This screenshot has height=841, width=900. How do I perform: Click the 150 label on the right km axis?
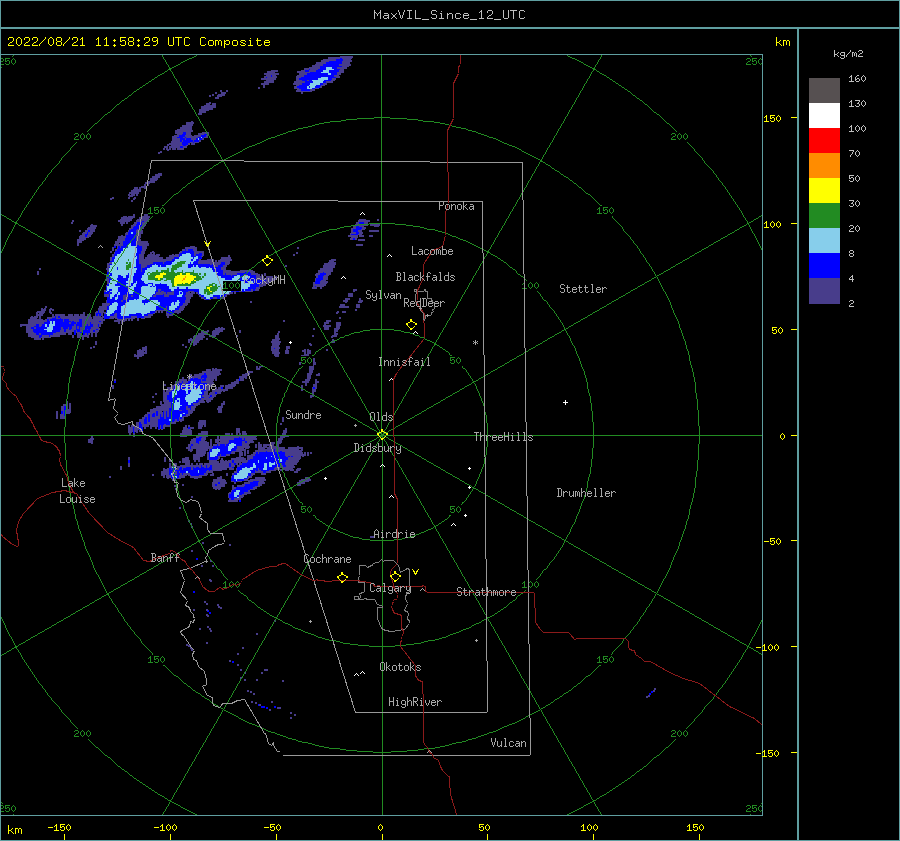tap(772, 118)
